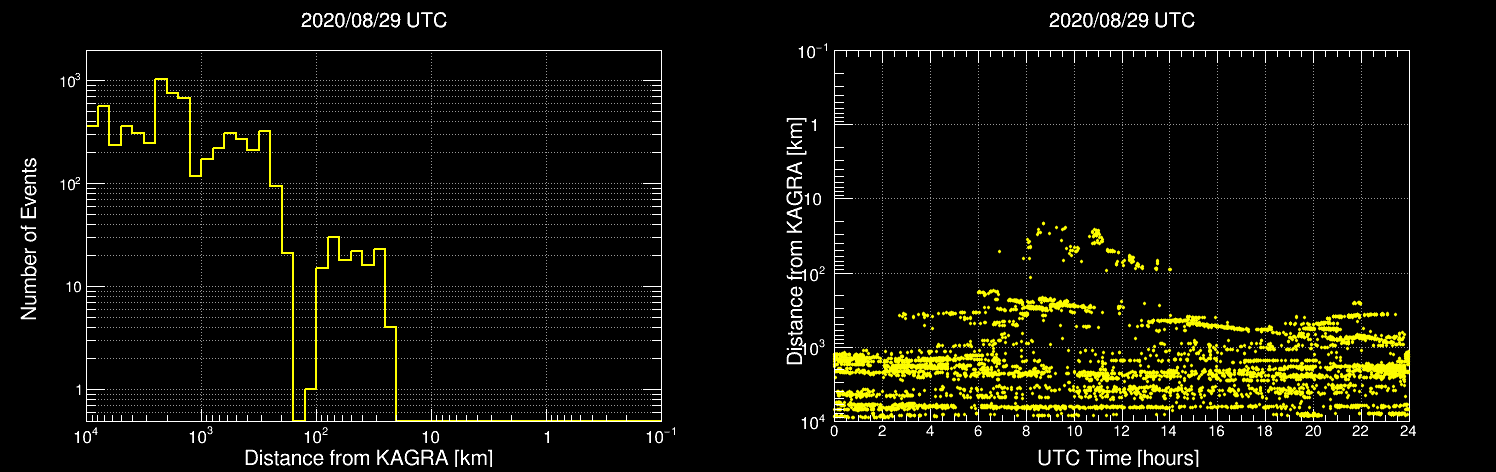Click the histogram title "2020/08/29 UTC"
The height and width of the screenshot is (472, 1496).
pyautogui.click(x=374, y=21)
